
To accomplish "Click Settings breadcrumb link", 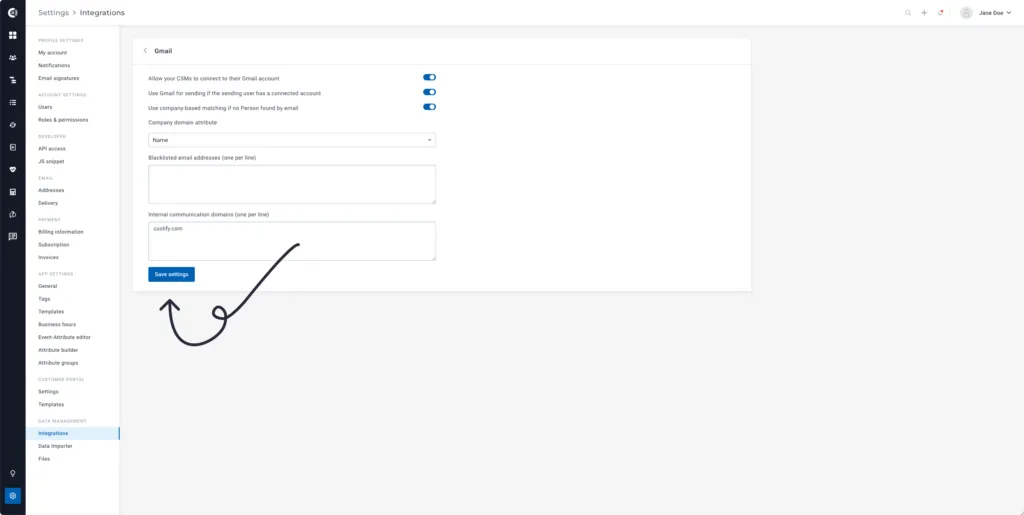I will click(54, 12).
